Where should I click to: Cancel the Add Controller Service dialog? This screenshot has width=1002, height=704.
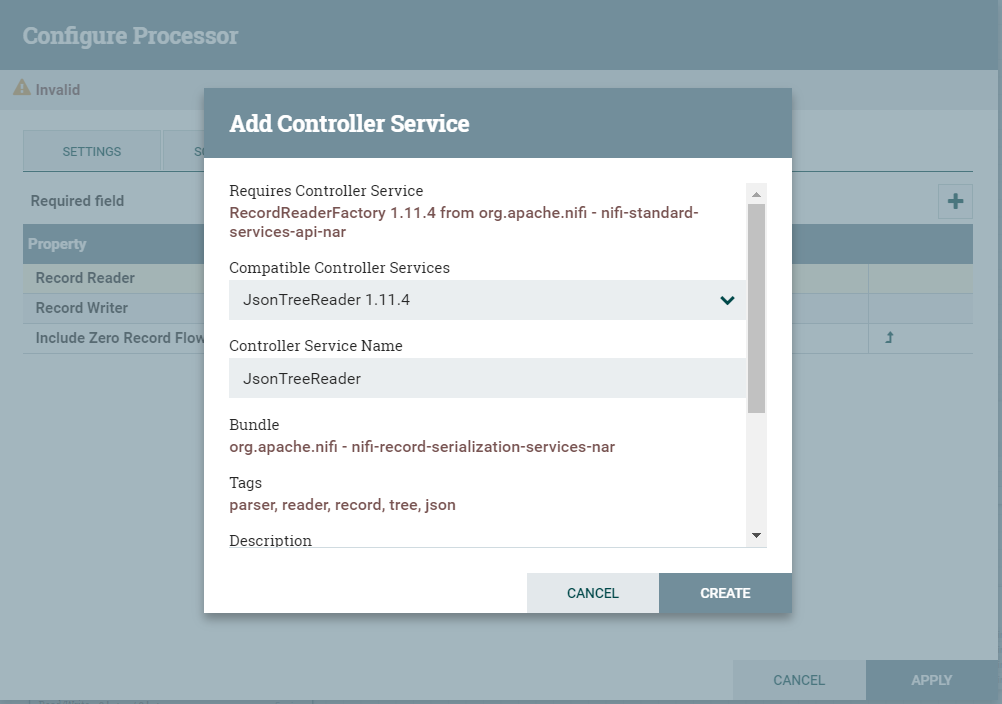(x=592, y=593)
